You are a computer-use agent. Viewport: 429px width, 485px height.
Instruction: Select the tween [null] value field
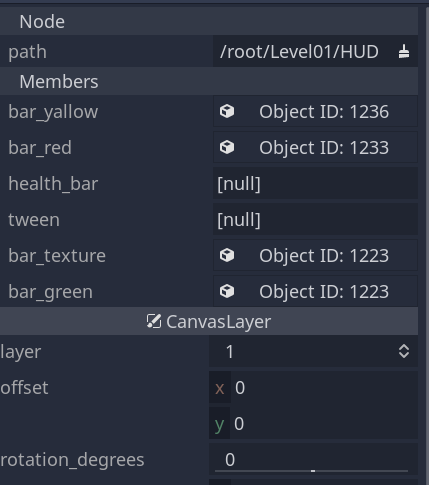[x=315, y=219]
